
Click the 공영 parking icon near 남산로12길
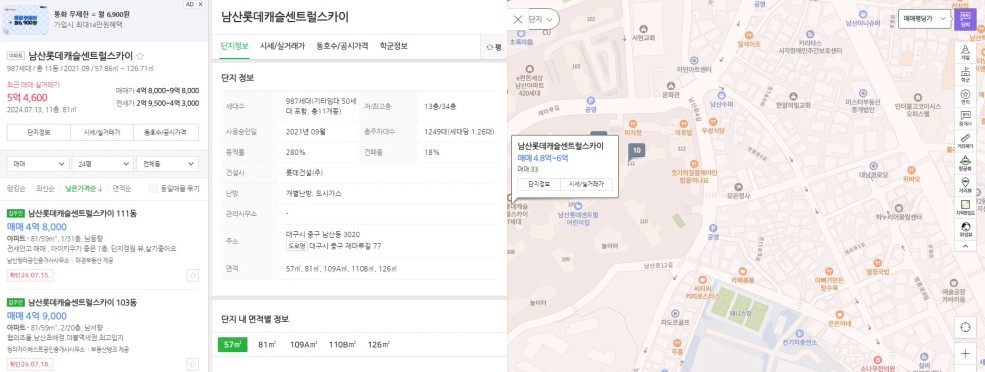(712, 228)
